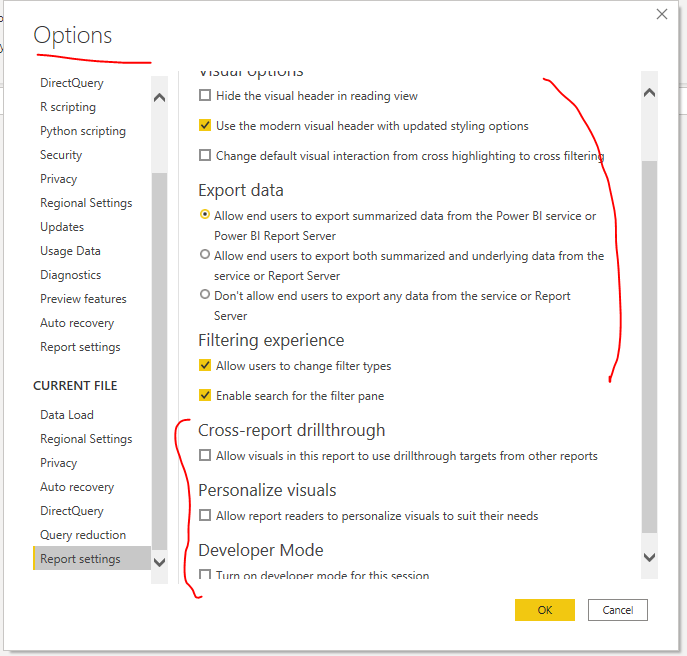Uncheck Use the modern visual header option
This screenshot has width=687, height=656.
point(205,125)
